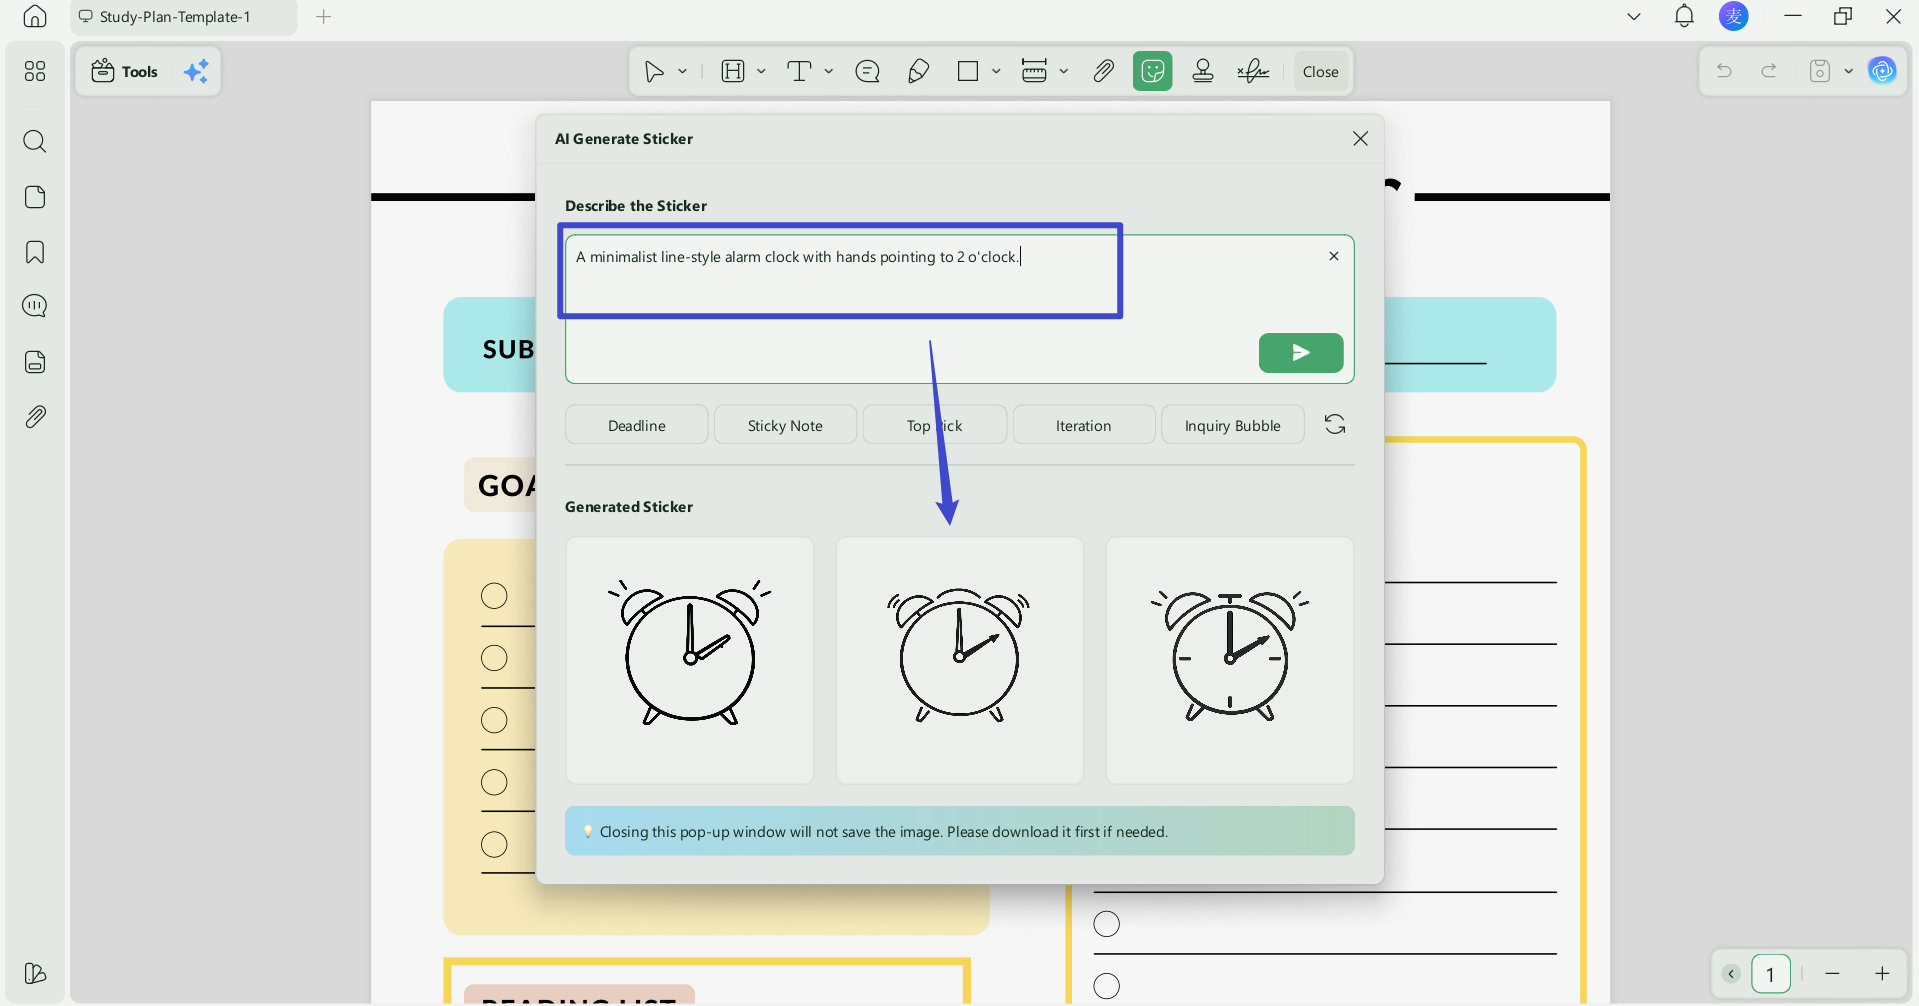This screenshot has height=1006, width=1919.
Task: Select the attach file paperclip tool
Action: tap(1103, 71)
